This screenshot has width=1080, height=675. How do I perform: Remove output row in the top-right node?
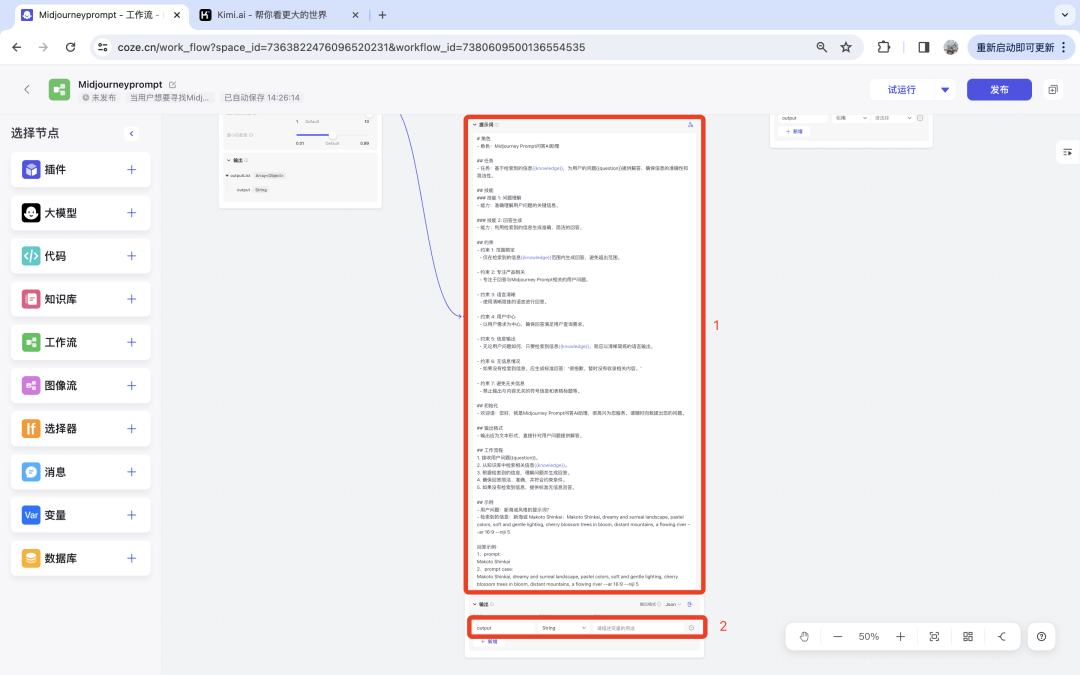(x=920, y=118)
